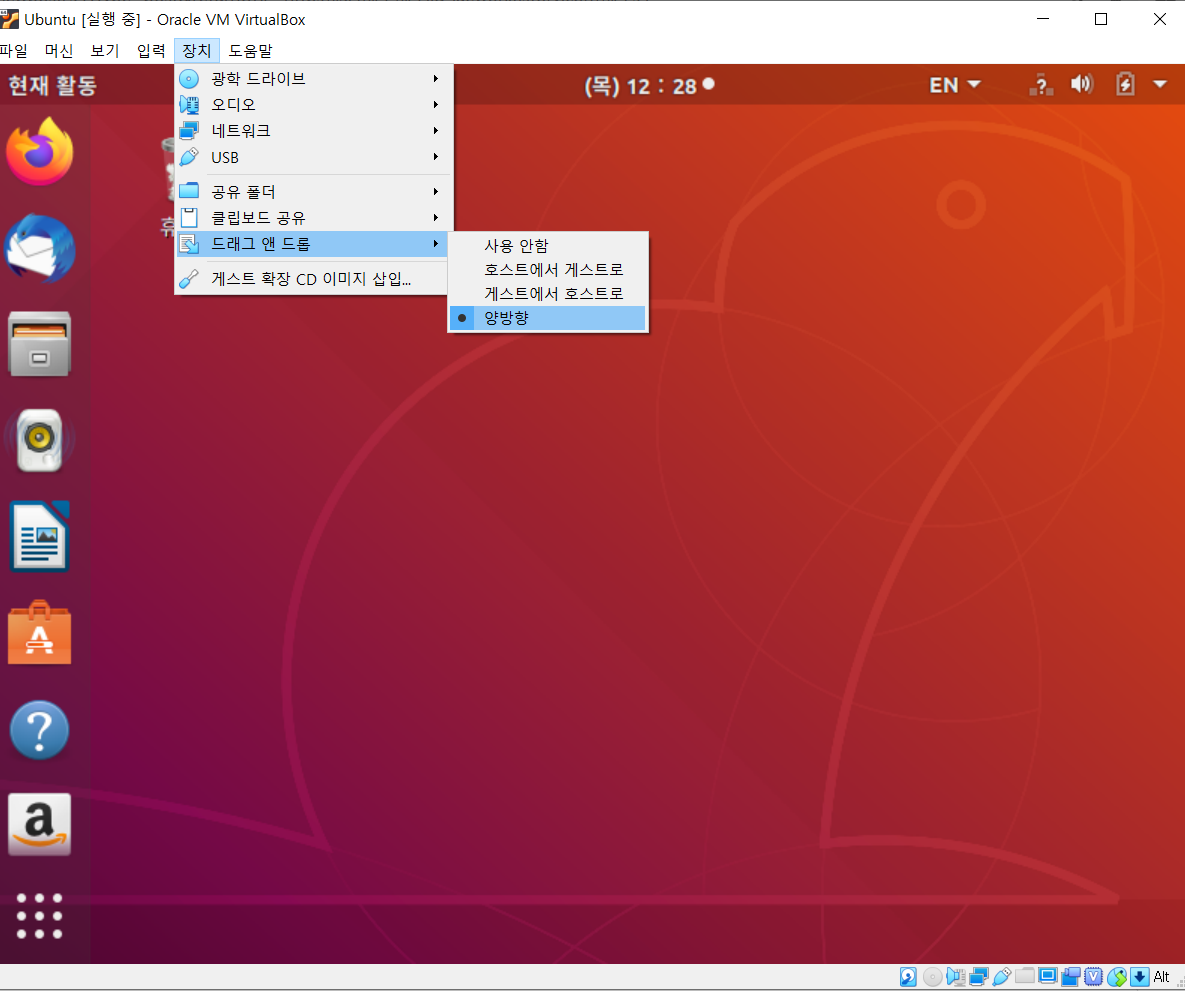Open the Amazon launcher in dock
1185x991 pixels.
39,825
